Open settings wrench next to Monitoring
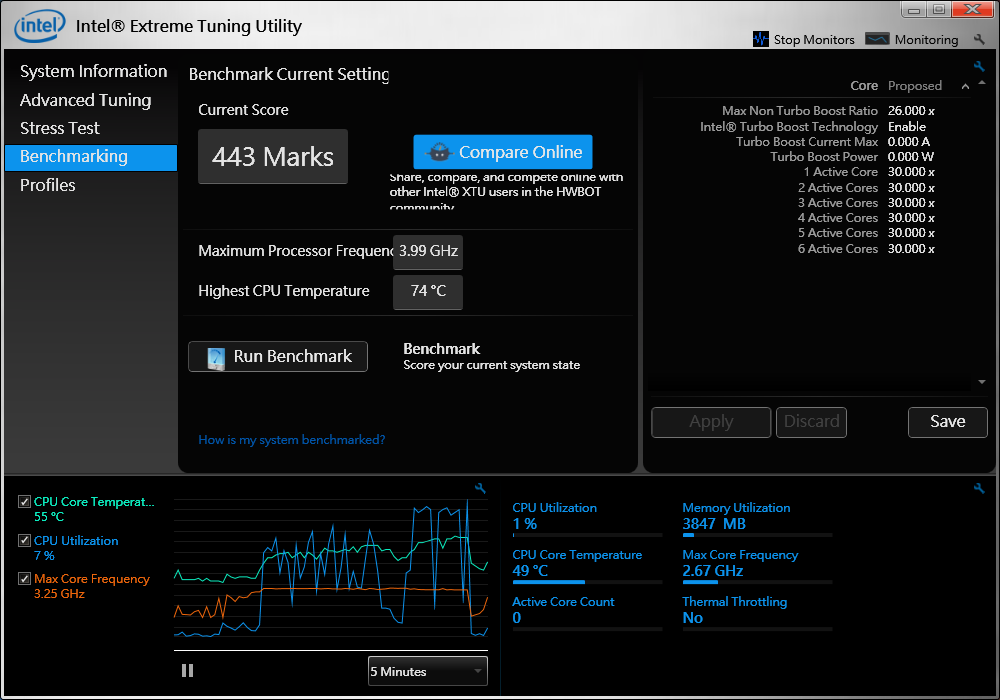 tap(979, 40)
